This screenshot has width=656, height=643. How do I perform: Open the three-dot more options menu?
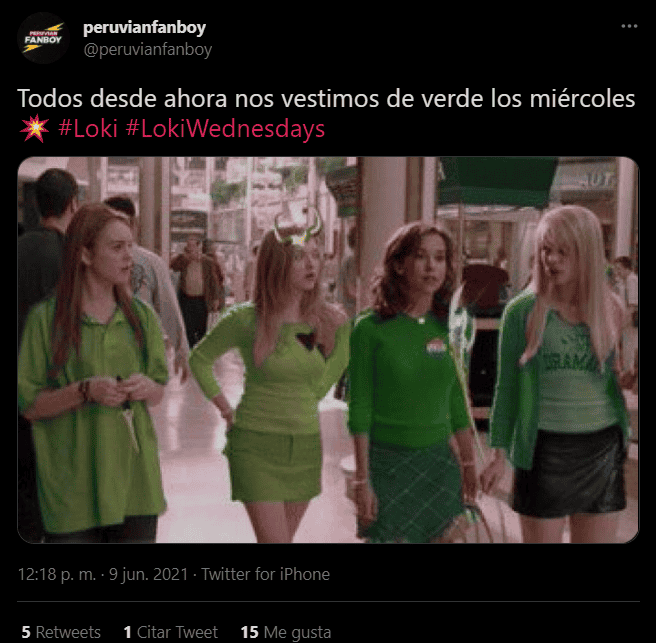click(629, 26)
